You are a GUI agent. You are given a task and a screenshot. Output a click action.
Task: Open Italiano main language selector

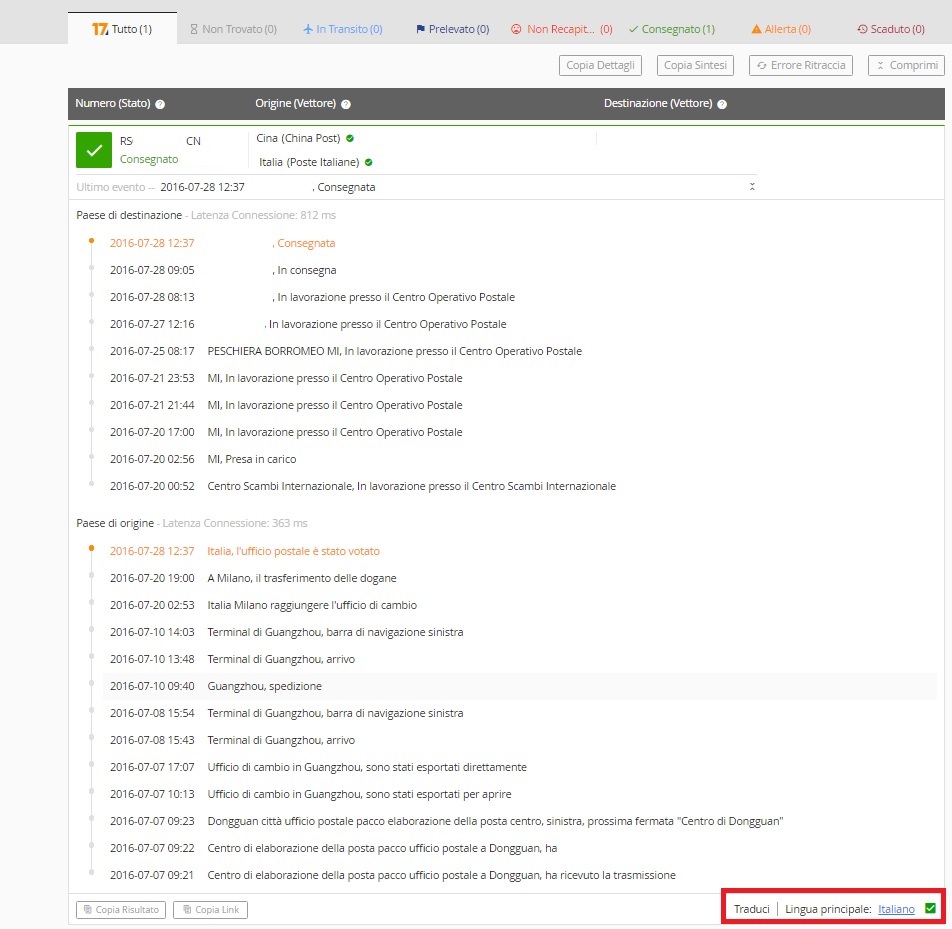coord(896,909)
